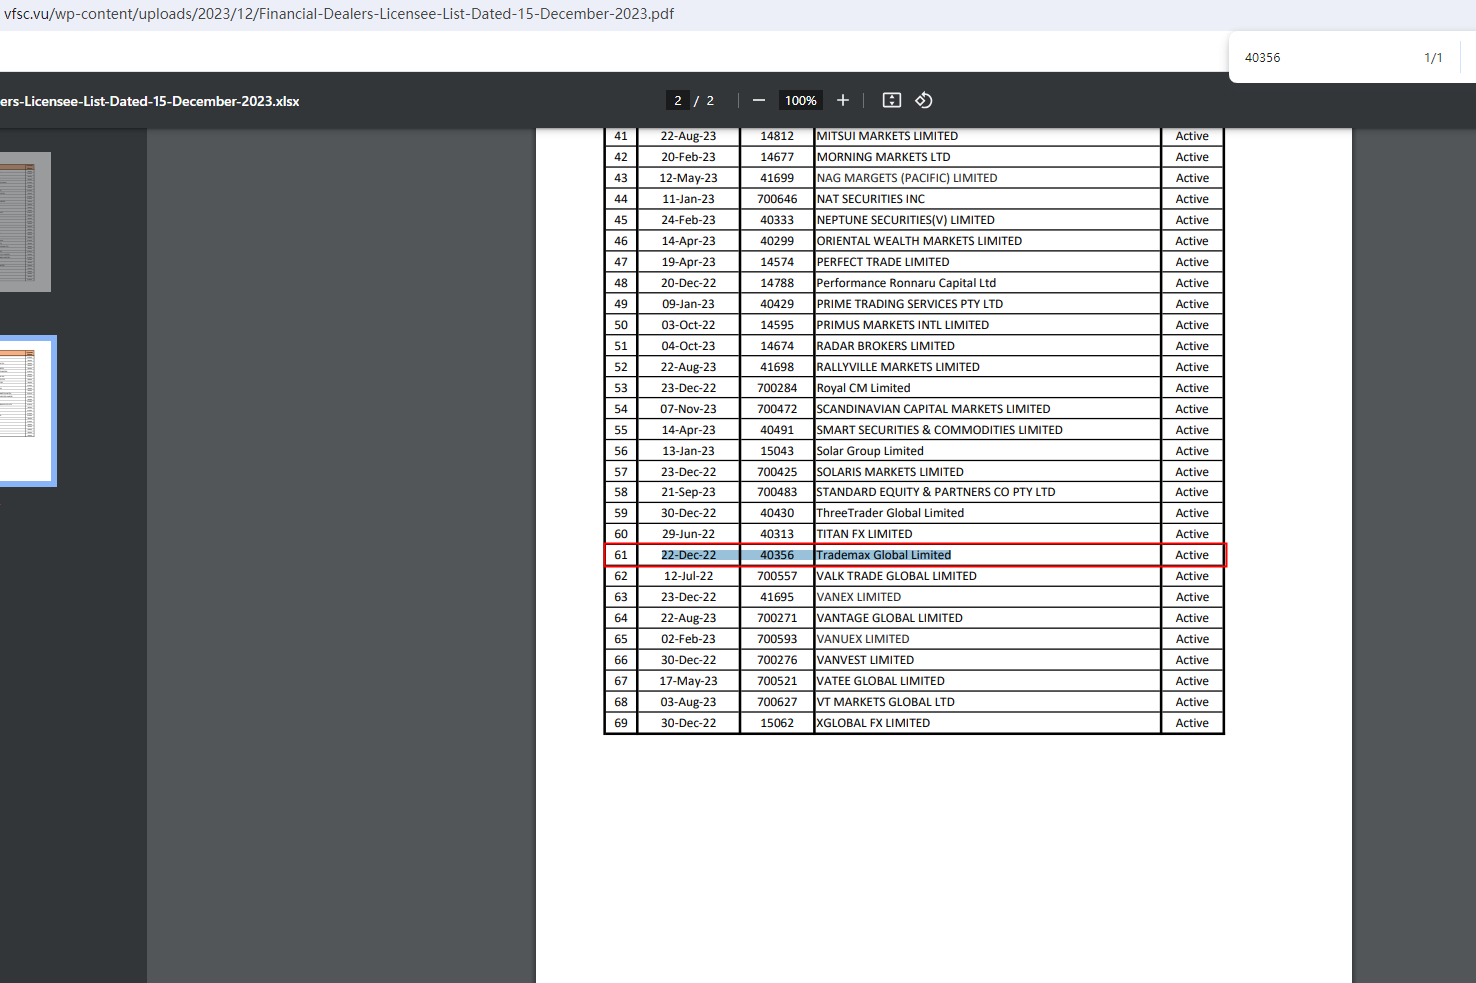Click licence number 700627
The height and width of the screenshot is (983, 1476).
(777, 702)
